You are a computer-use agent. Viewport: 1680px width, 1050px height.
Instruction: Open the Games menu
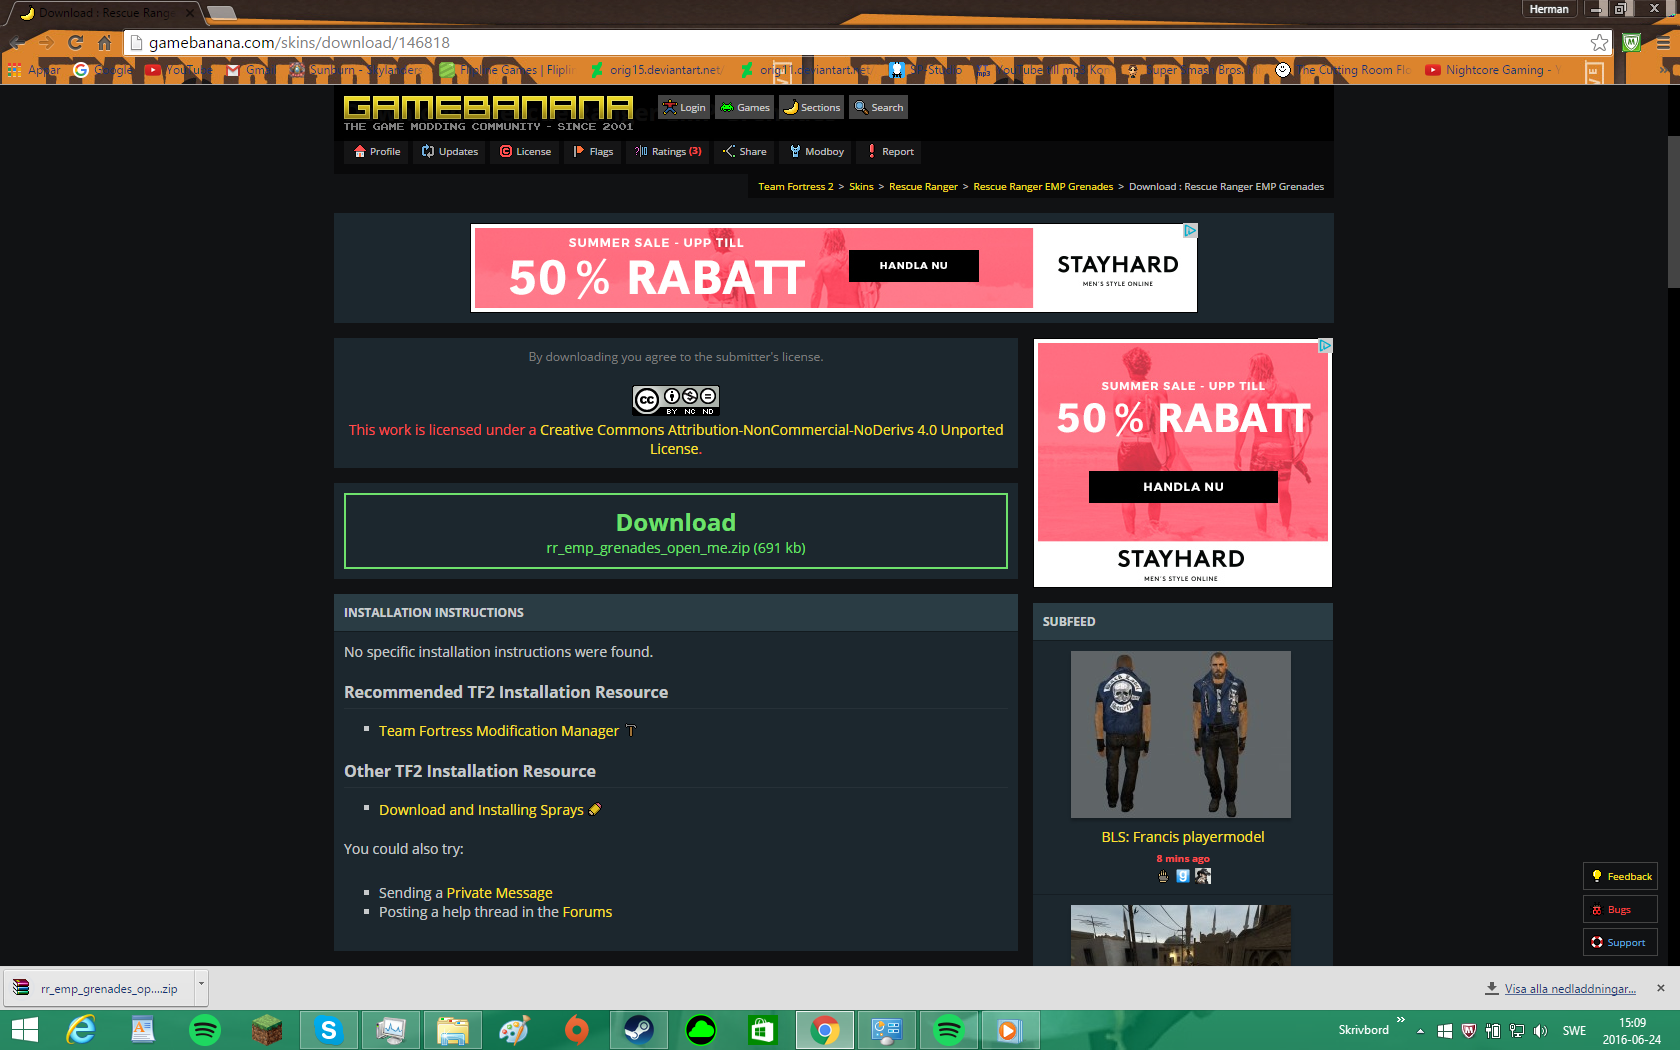point(745,107)
